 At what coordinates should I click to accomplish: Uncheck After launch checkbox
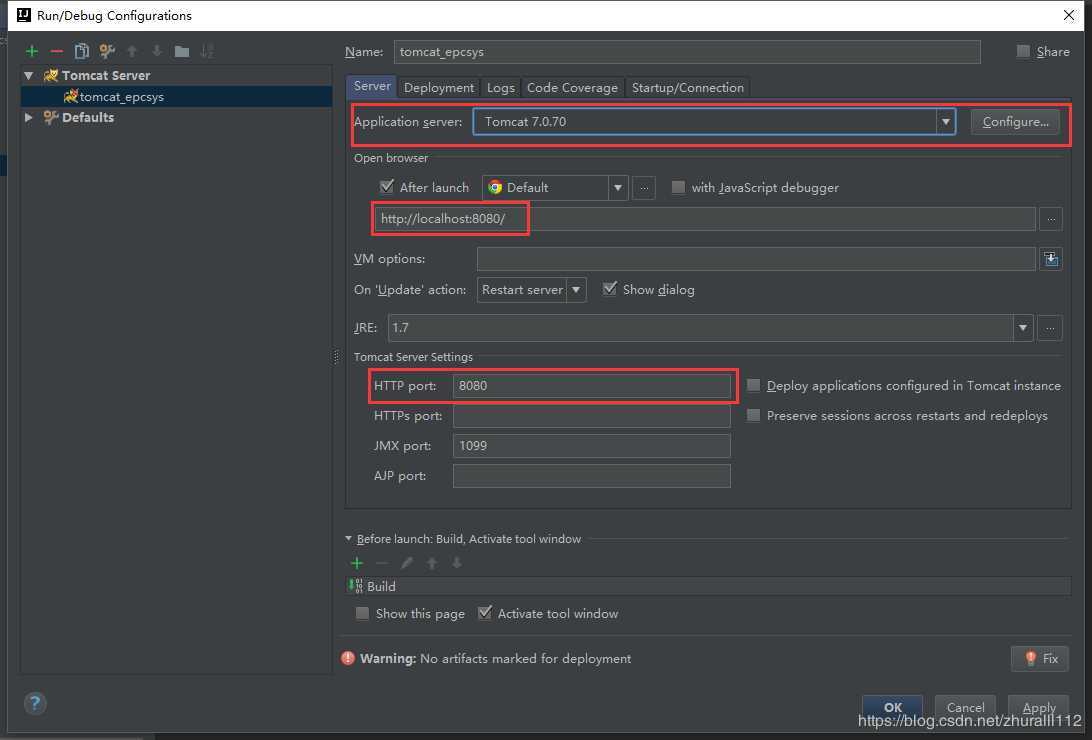[x=387, y=187]
